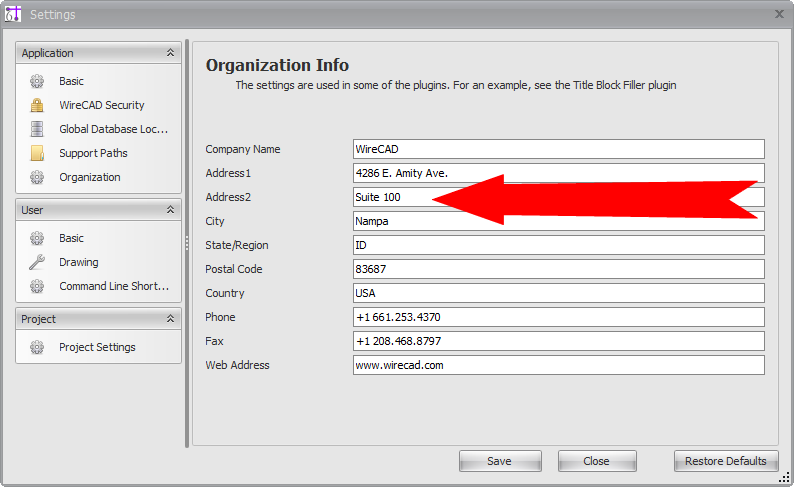
Task: Click the User group header label
Action: (32, 210)
